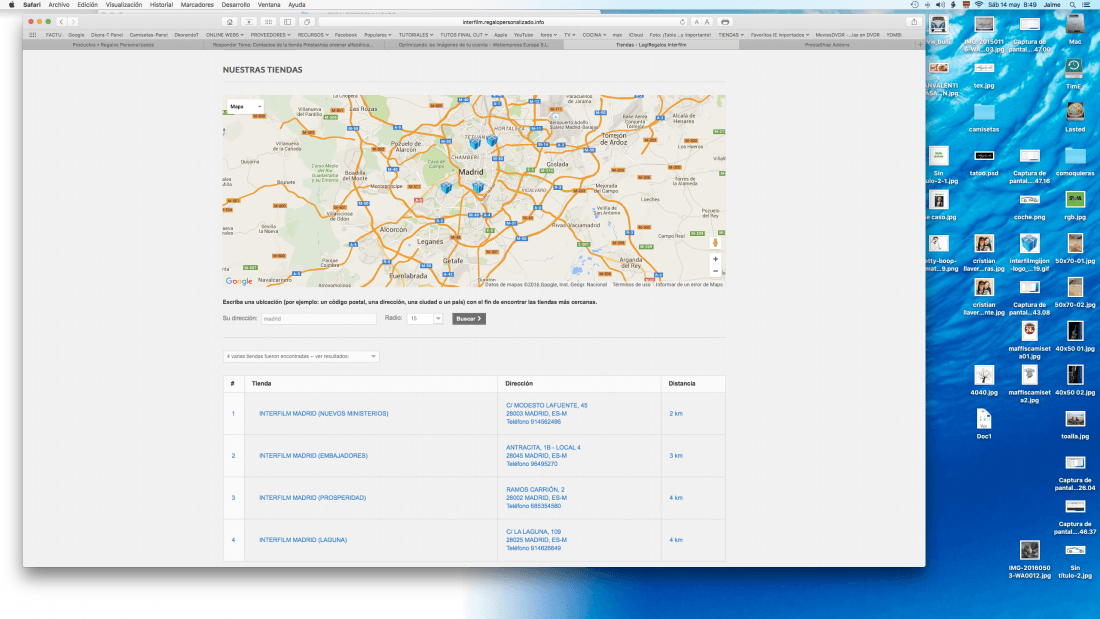Expand the ONLINE WEBS bookmarks folder

click(224, 35)
